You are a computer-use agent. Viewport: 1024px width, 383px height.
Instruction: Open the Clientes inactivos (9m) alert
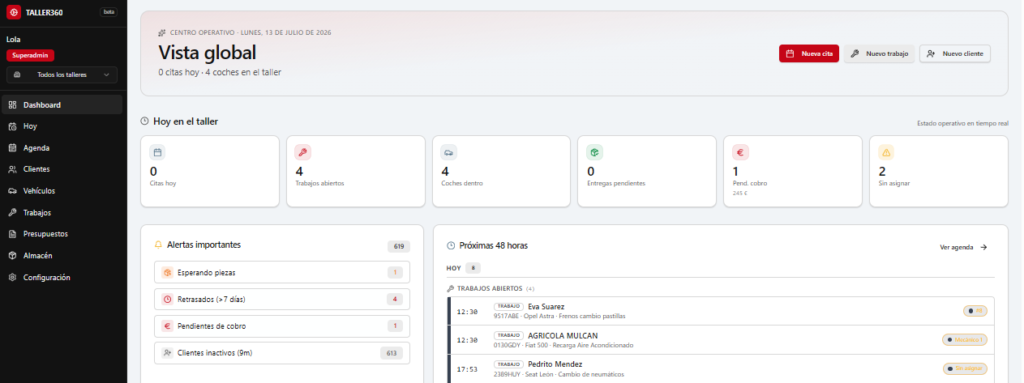tap(282, 353)
